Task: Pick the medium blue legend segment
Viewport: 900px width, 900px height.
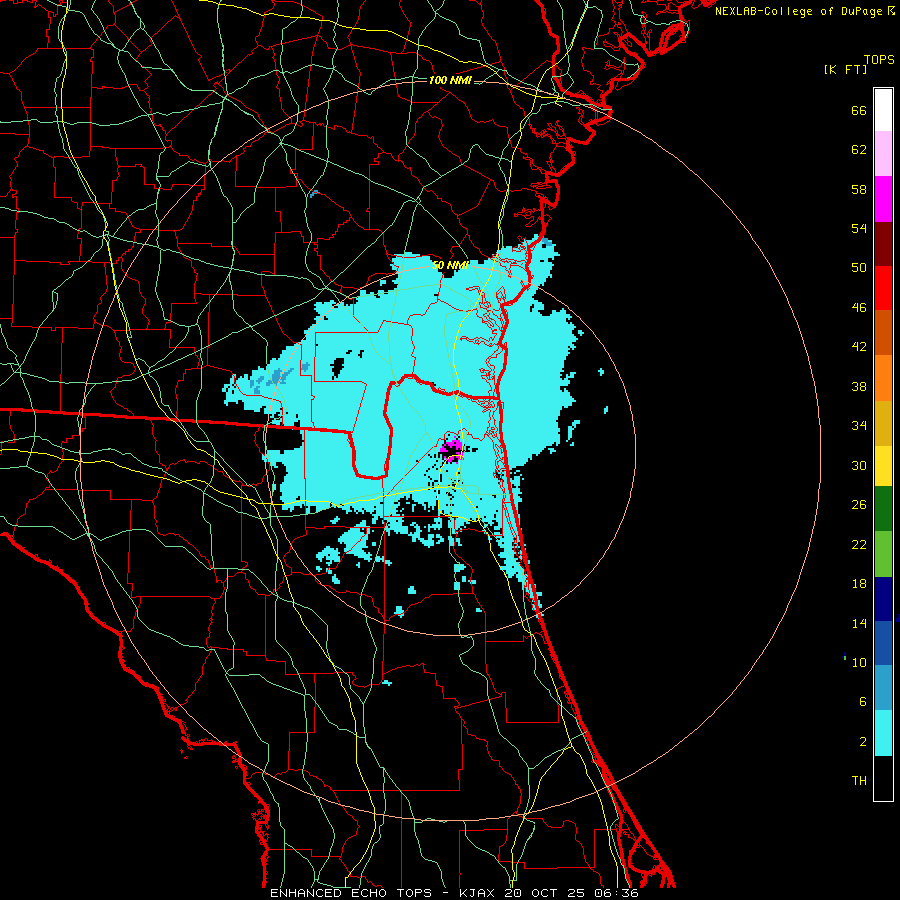Action: click(883, 643)
